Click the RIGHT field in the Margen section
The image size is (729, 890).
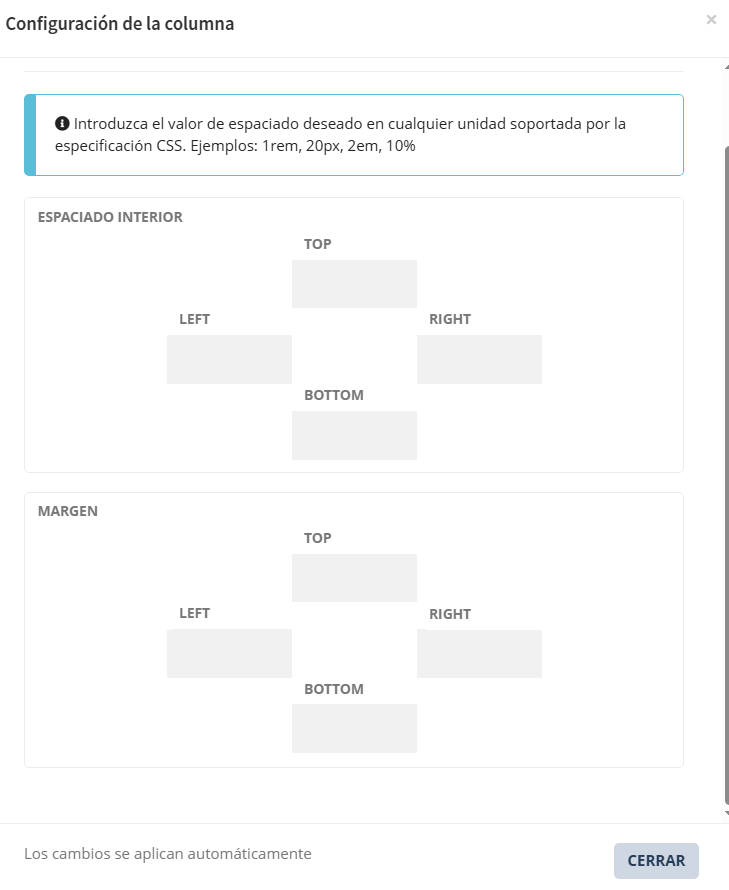[479, 654]
